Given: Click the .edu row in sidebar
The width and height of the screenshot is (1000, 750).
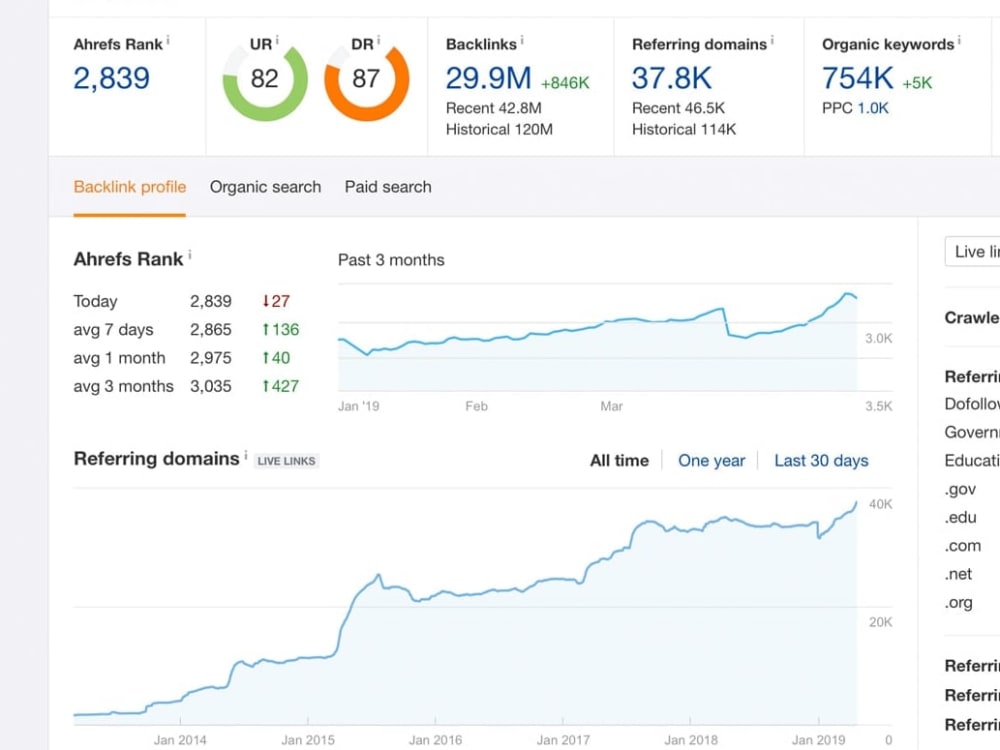Looking at the screenshot, I should tap(960, 517).
